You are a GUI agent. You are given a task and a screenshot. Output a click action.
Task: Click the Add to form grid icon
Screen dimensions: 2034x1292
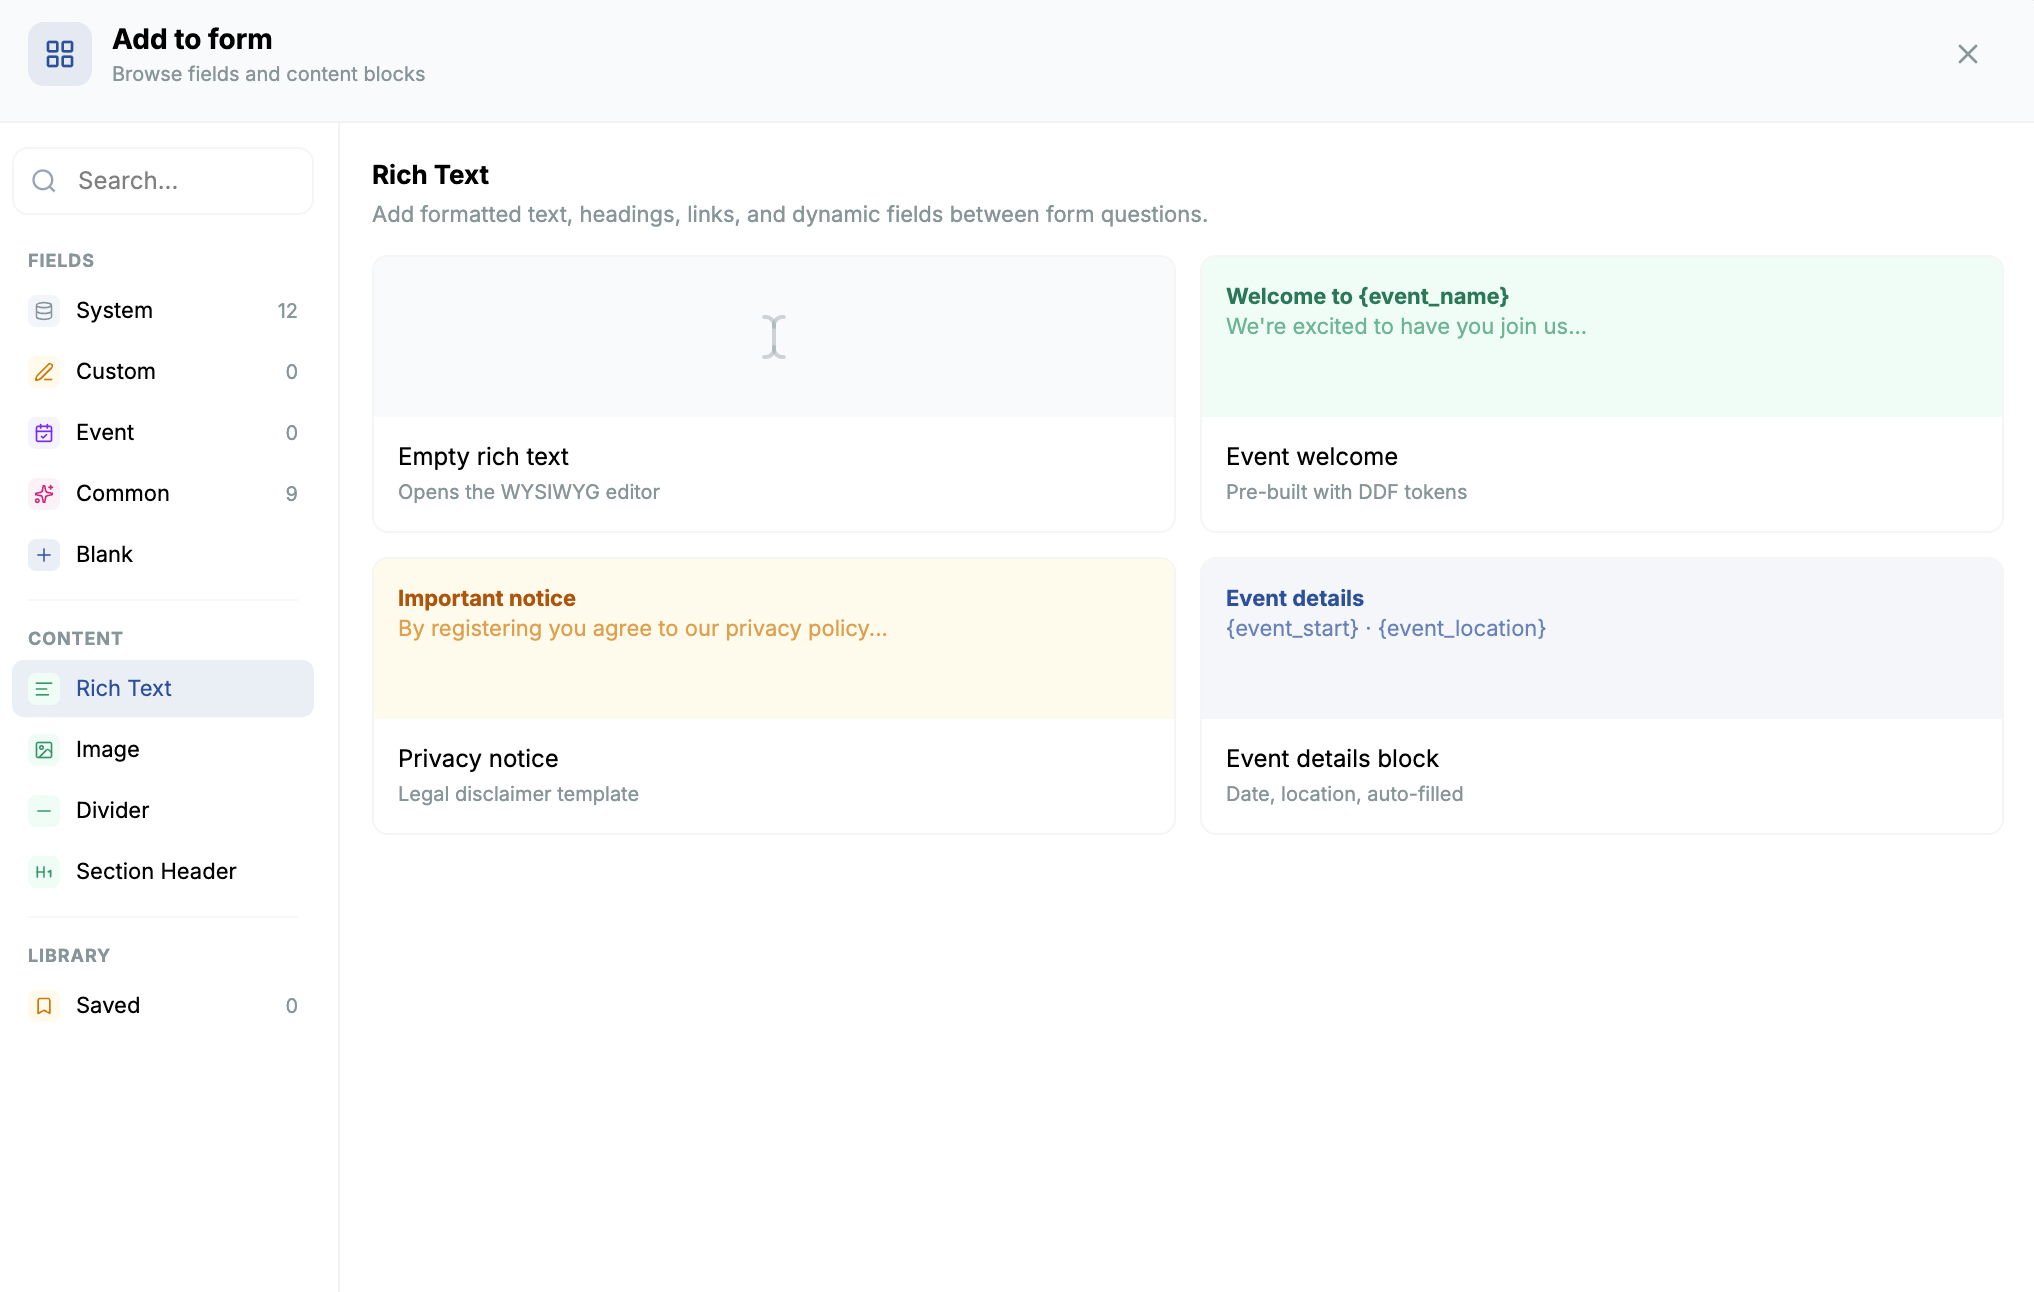(x=60, y=54)
